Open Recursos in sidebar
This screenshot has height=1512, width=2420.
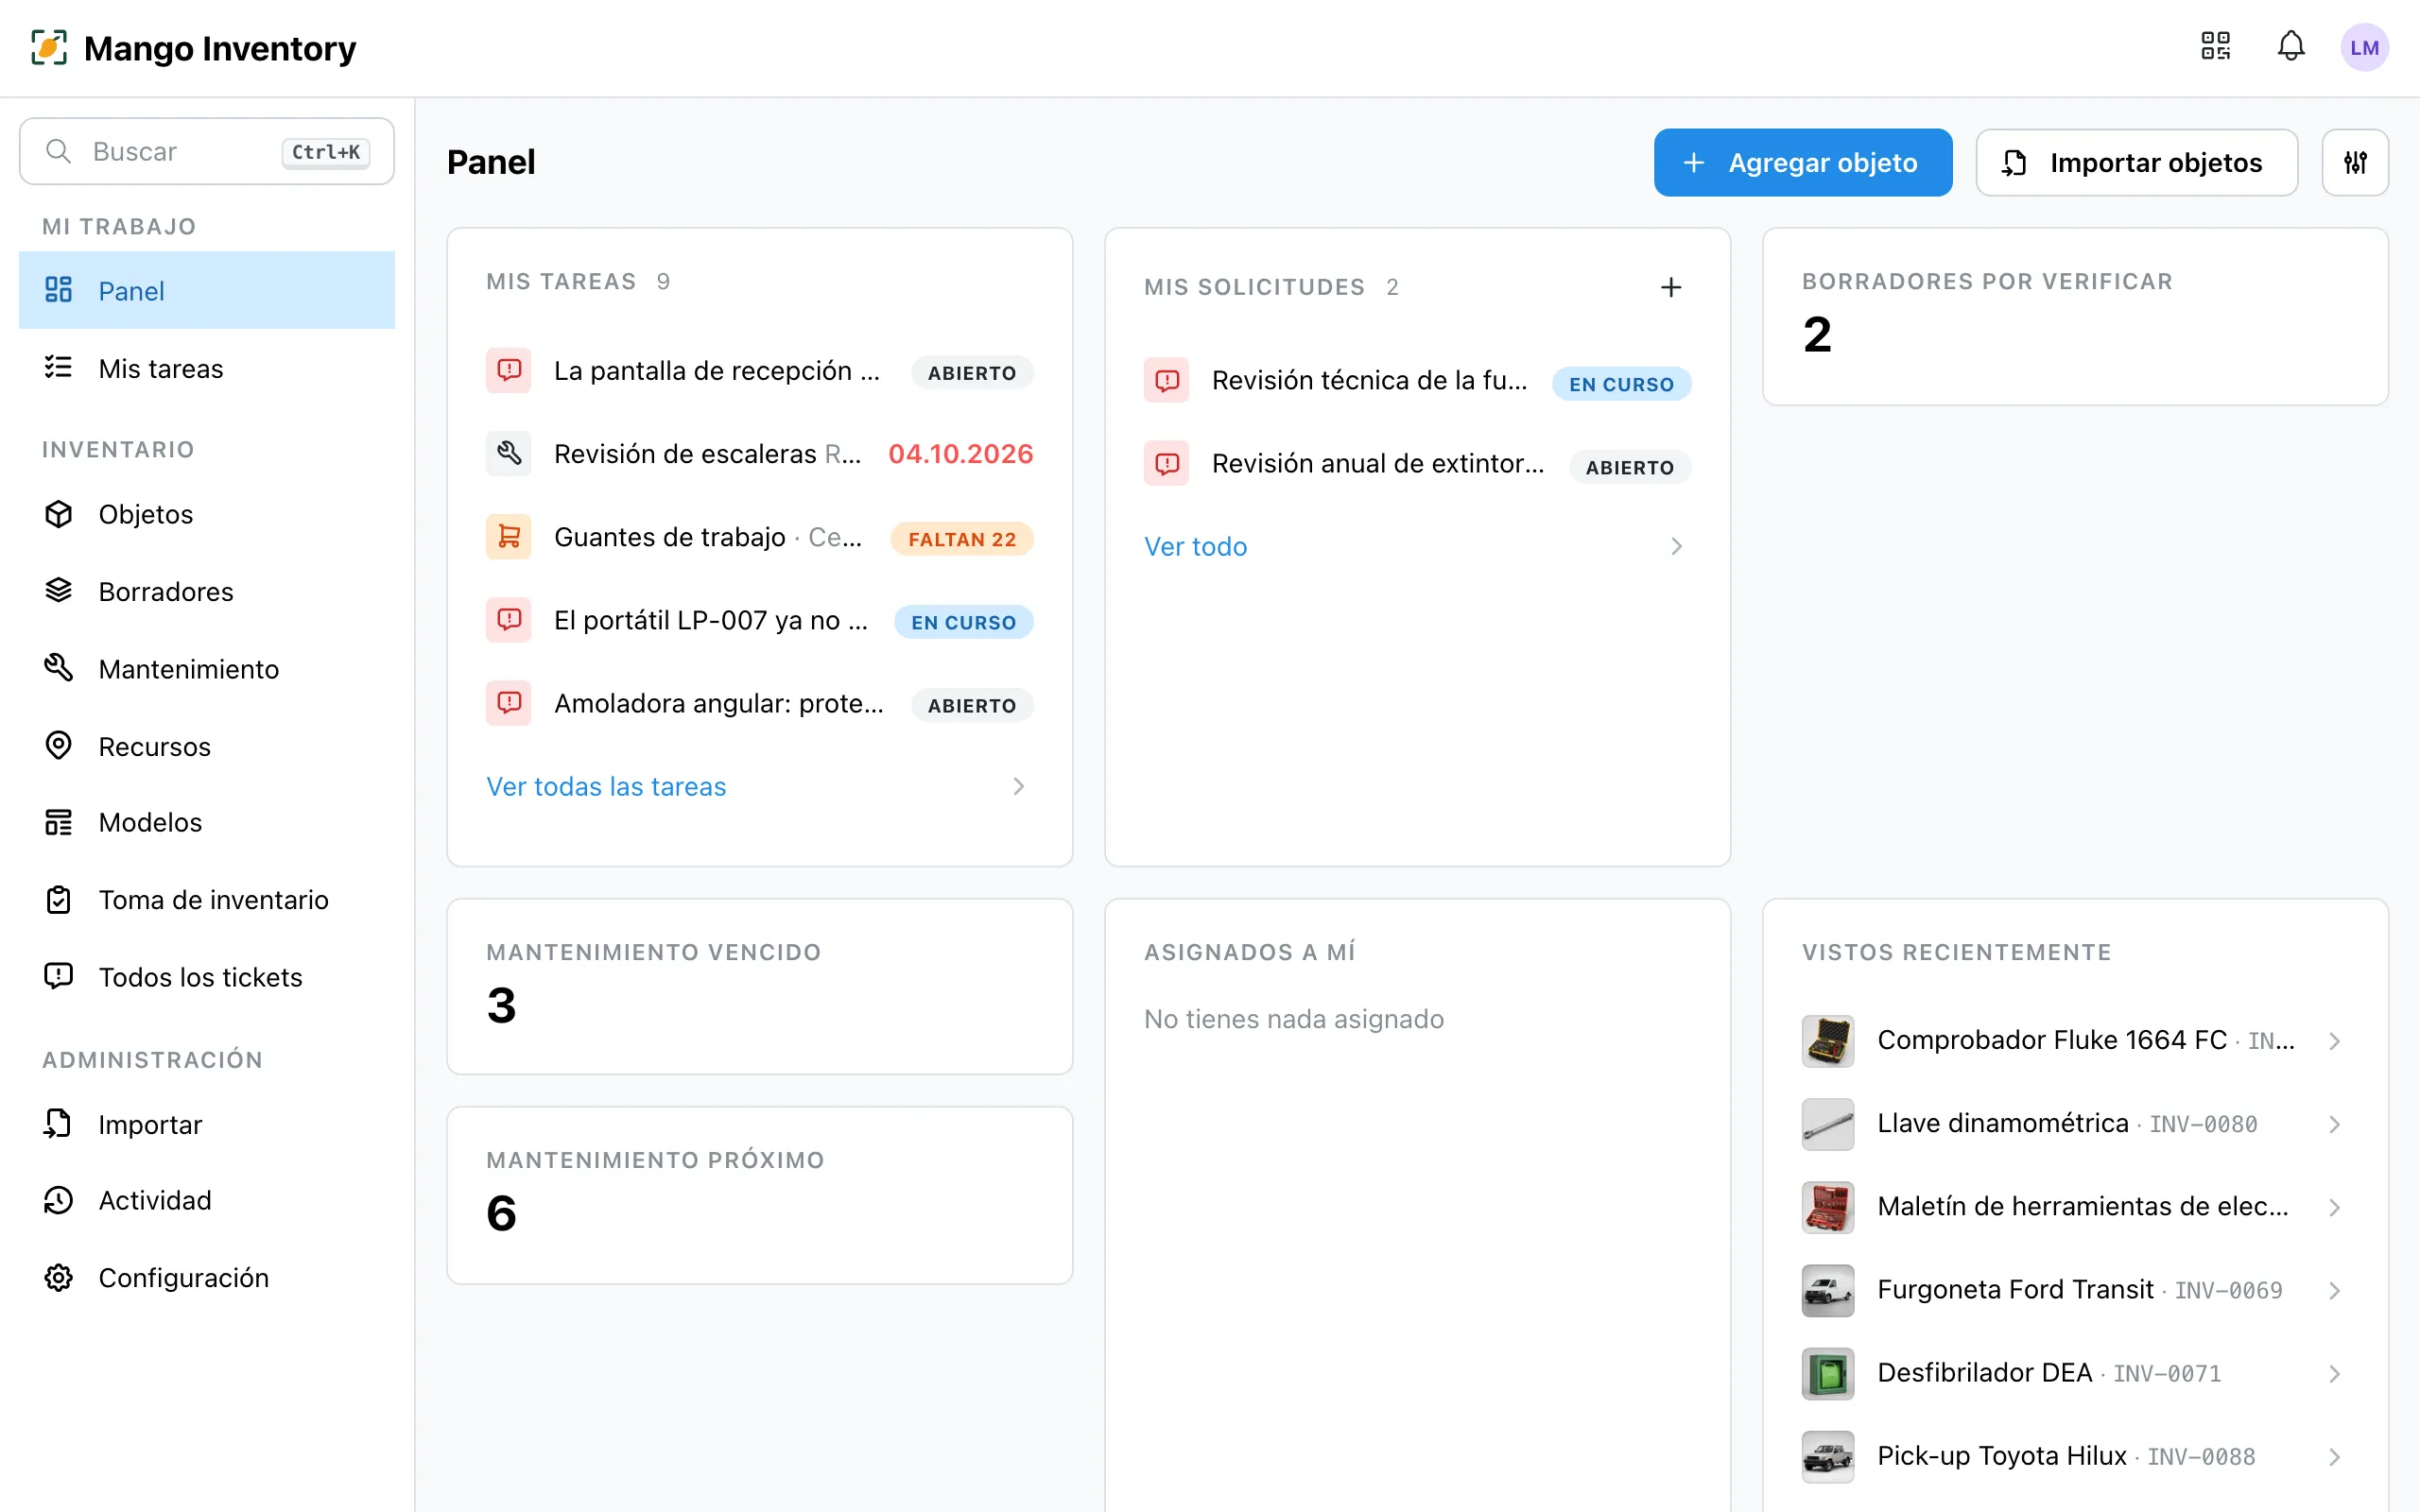tap(207, 746)
